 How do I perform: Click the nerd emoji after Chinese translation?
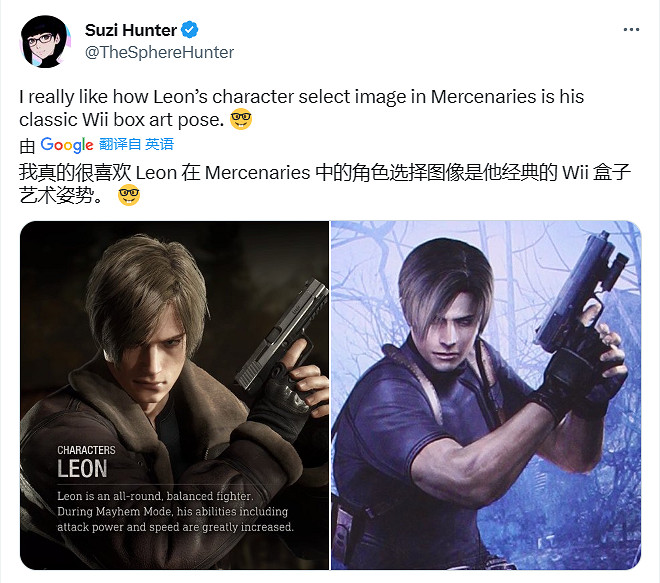129,195
